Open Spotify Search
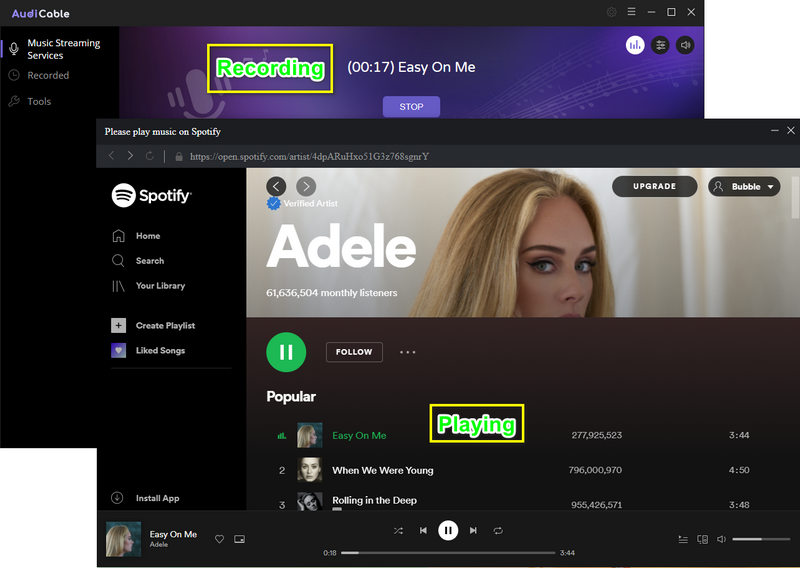The image size is (800, 568). pos(150,261)
